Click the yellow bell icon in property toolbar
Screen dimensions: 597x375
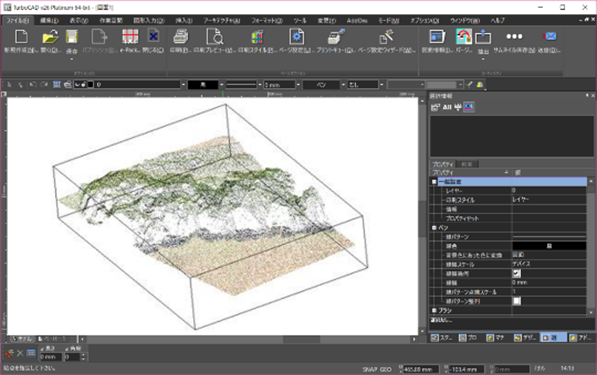pos(480,85)
